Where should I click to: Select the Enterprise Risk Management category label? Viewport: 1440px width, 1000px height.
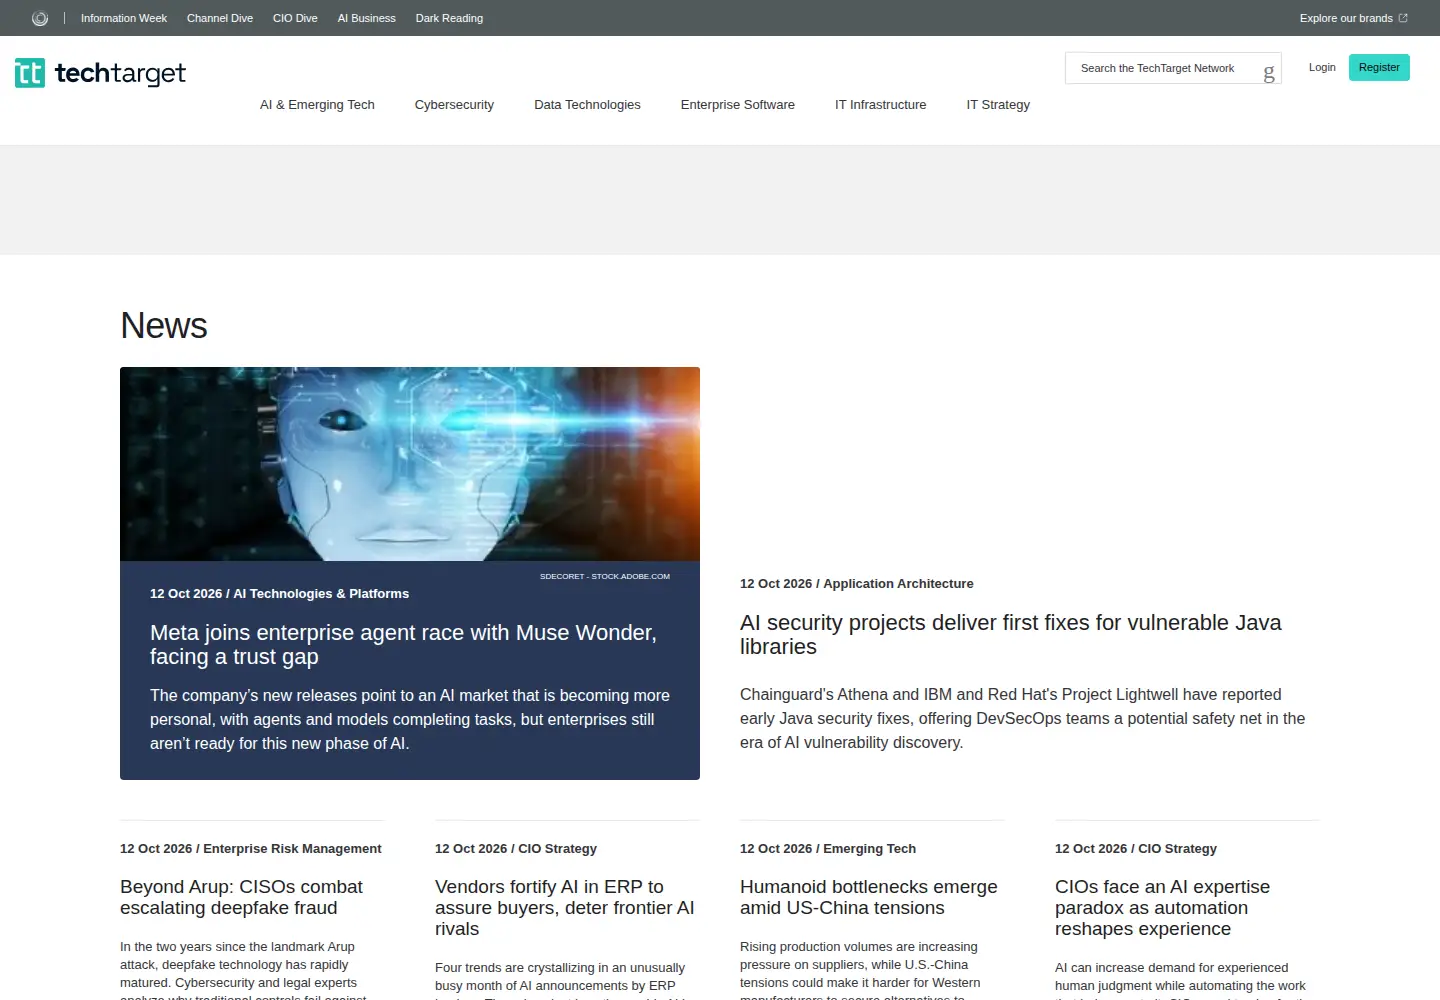coord(292,848)
